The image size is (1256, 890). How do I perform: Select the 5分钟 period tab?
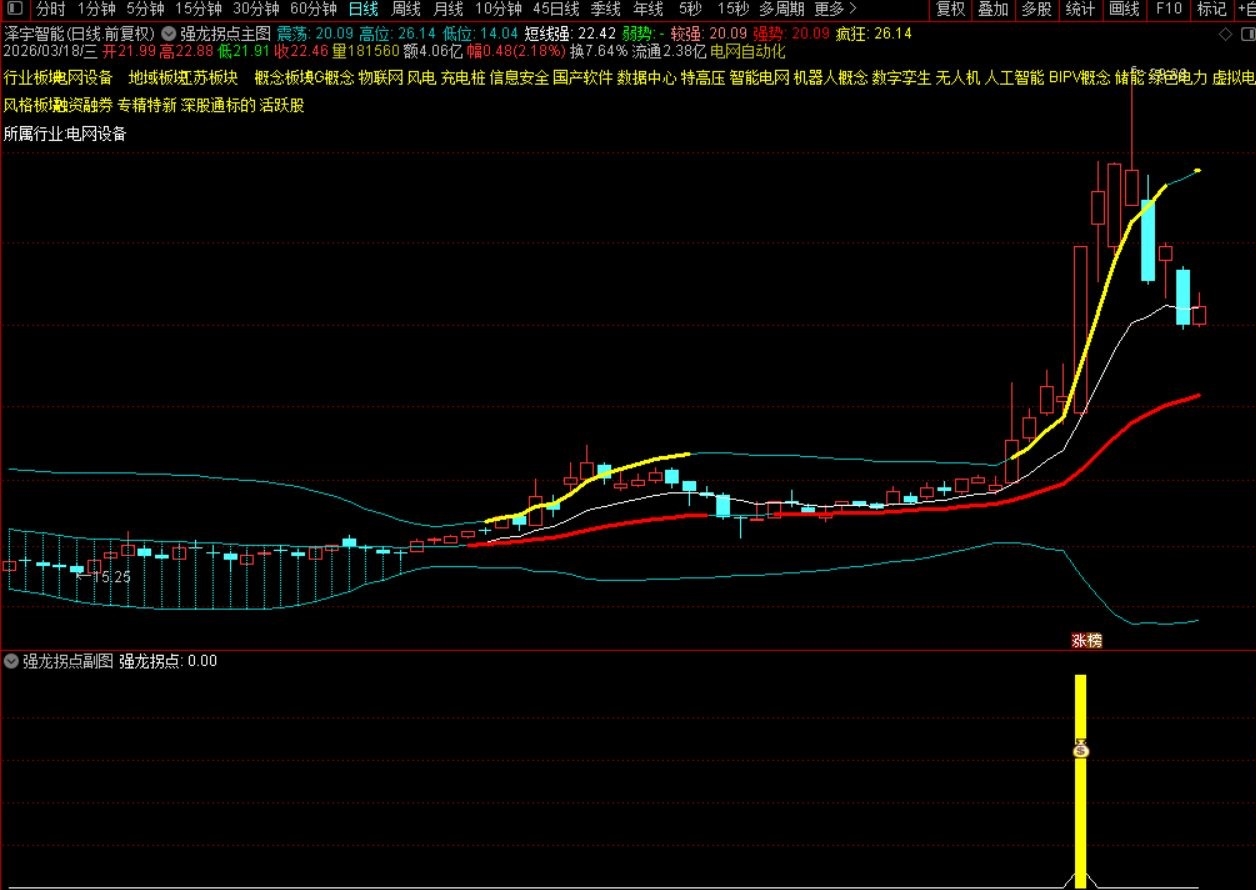[145, 9]
